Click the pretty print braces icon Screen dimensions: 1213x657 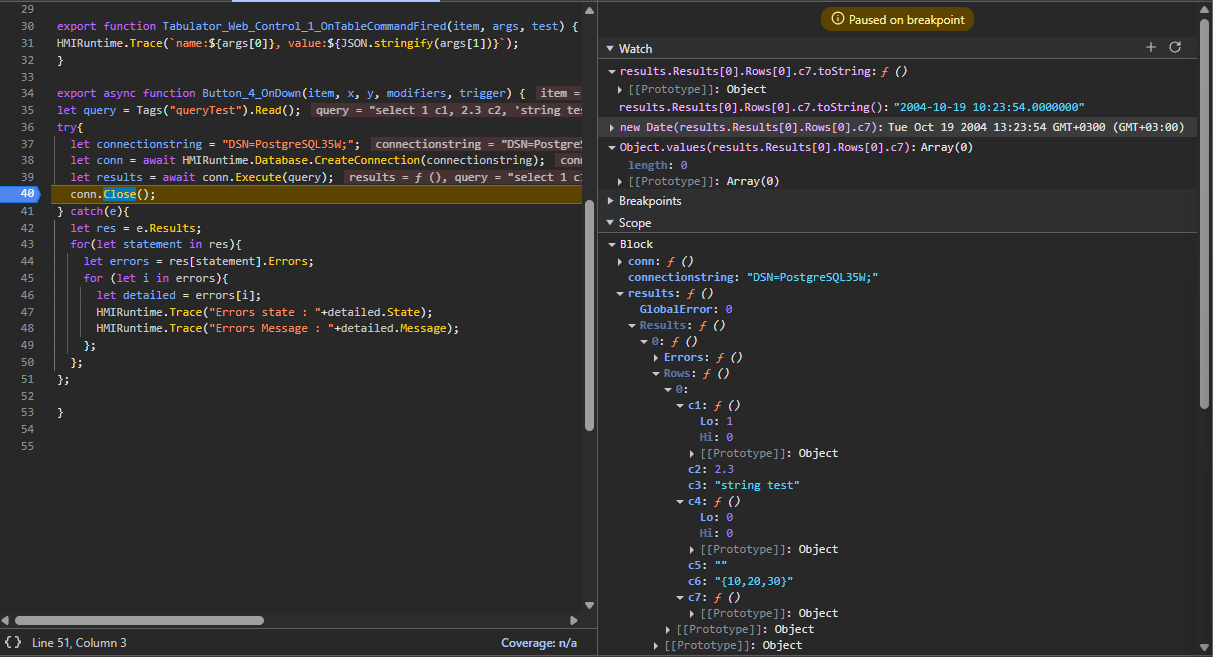pos(13,642)
